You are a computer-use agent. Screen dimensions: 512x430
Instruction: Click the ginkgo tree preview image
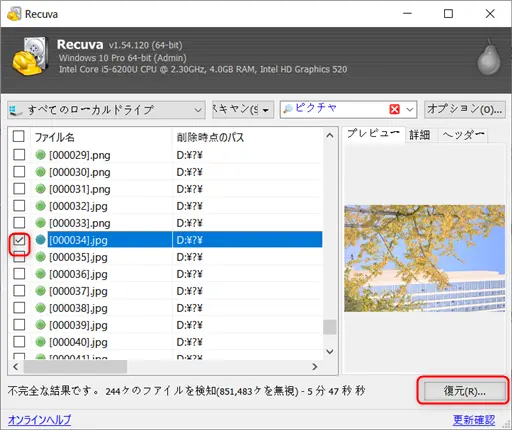click(424, 258)
